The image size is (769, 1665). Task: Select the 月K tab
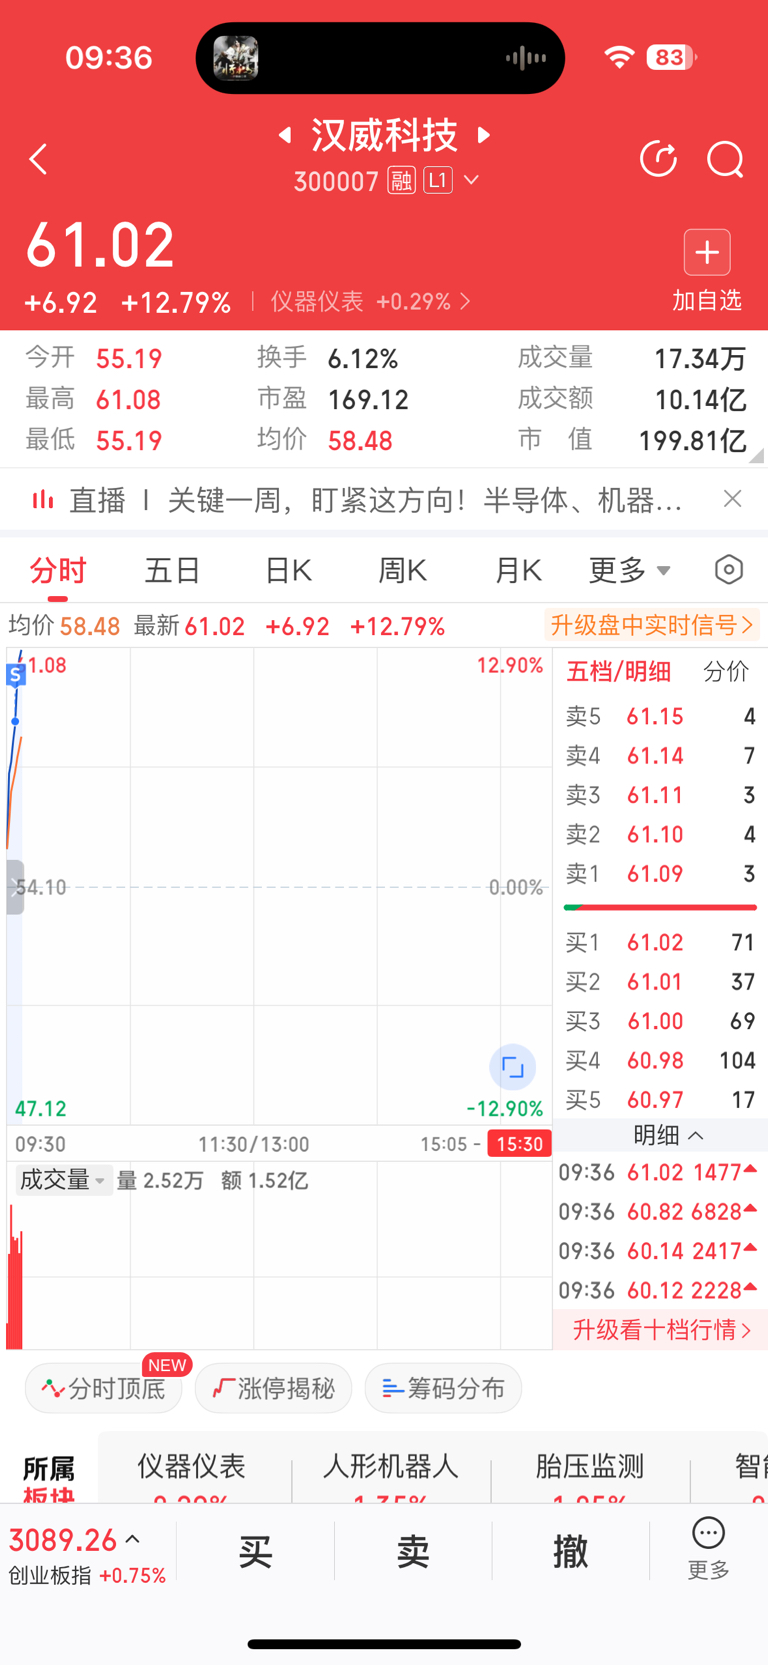coord(518,571)
